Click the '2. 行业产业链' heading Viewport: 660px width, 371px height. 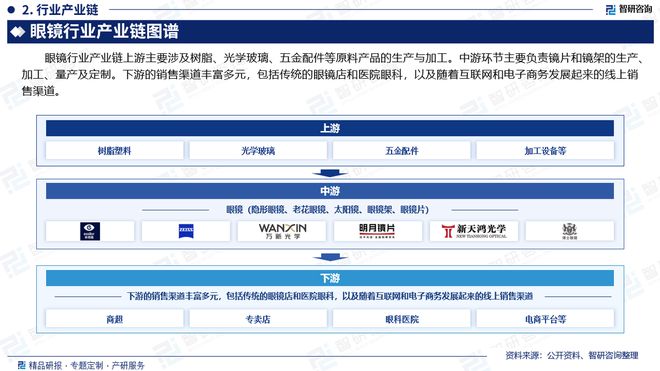tap(60, 9)
